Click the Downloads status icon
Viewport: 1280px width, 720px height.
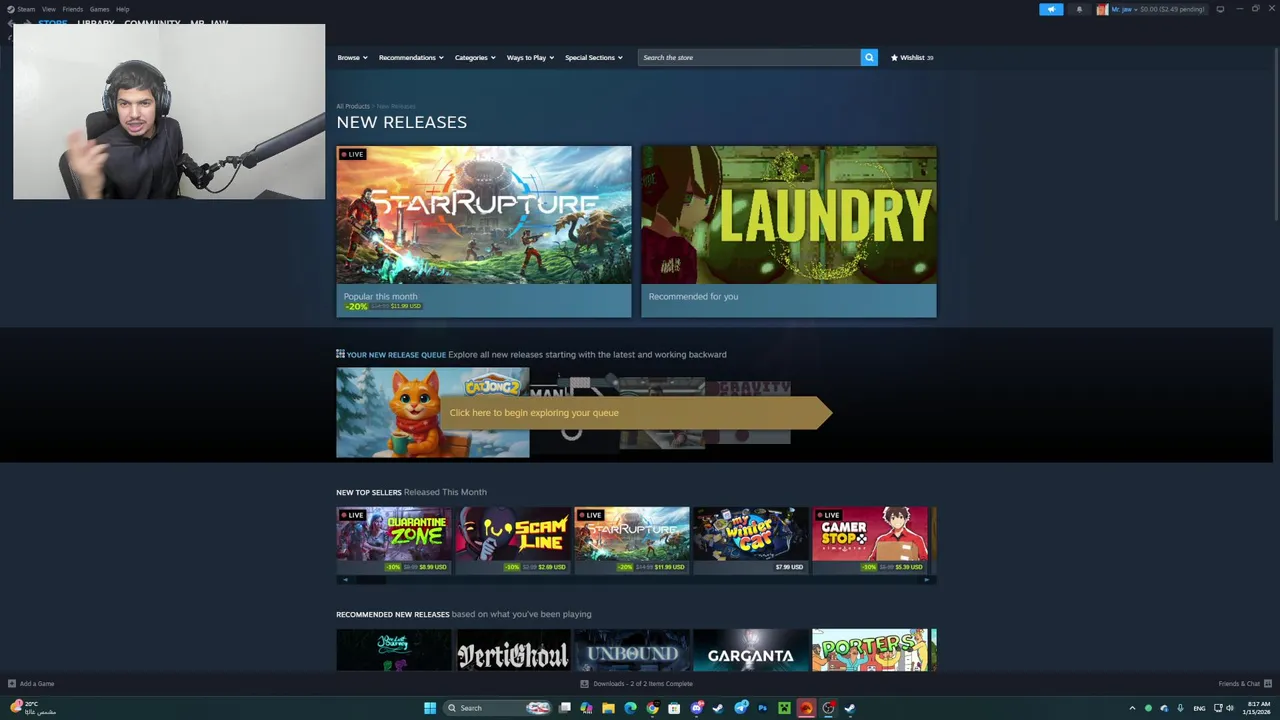click(x=585, y=684)
